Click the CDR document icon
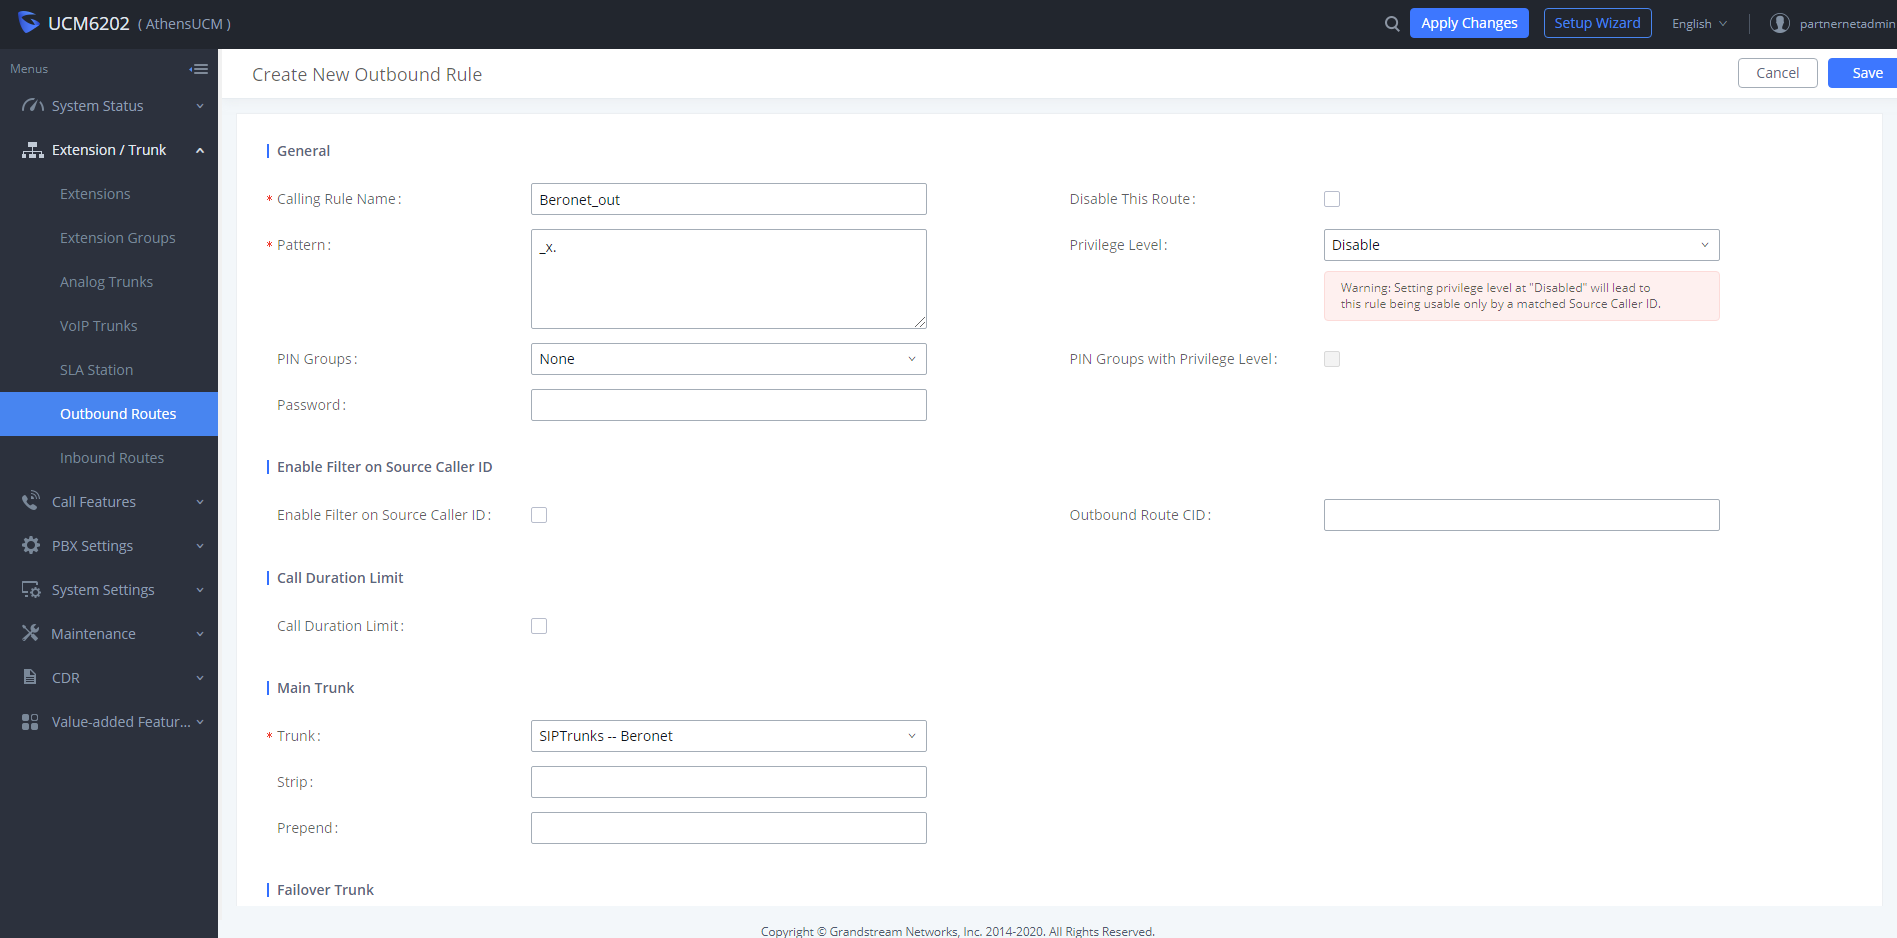 (30, 677)
